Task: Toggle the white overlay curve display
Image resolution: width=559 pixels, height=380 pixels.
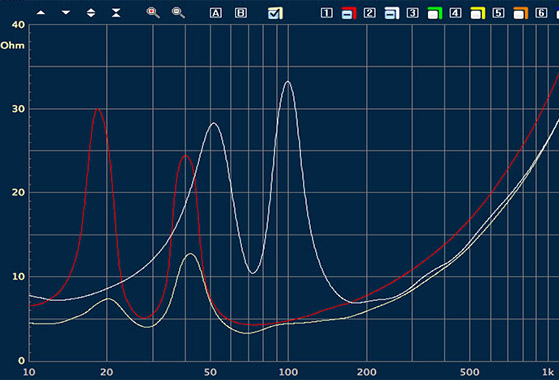Action: click(x=391, y=14)
